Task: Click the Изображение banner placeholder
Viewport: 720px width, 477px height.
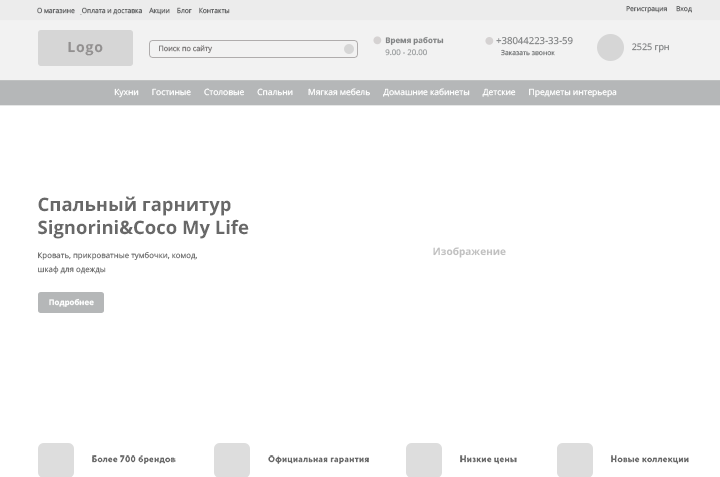Action: [x=469, y=252]
